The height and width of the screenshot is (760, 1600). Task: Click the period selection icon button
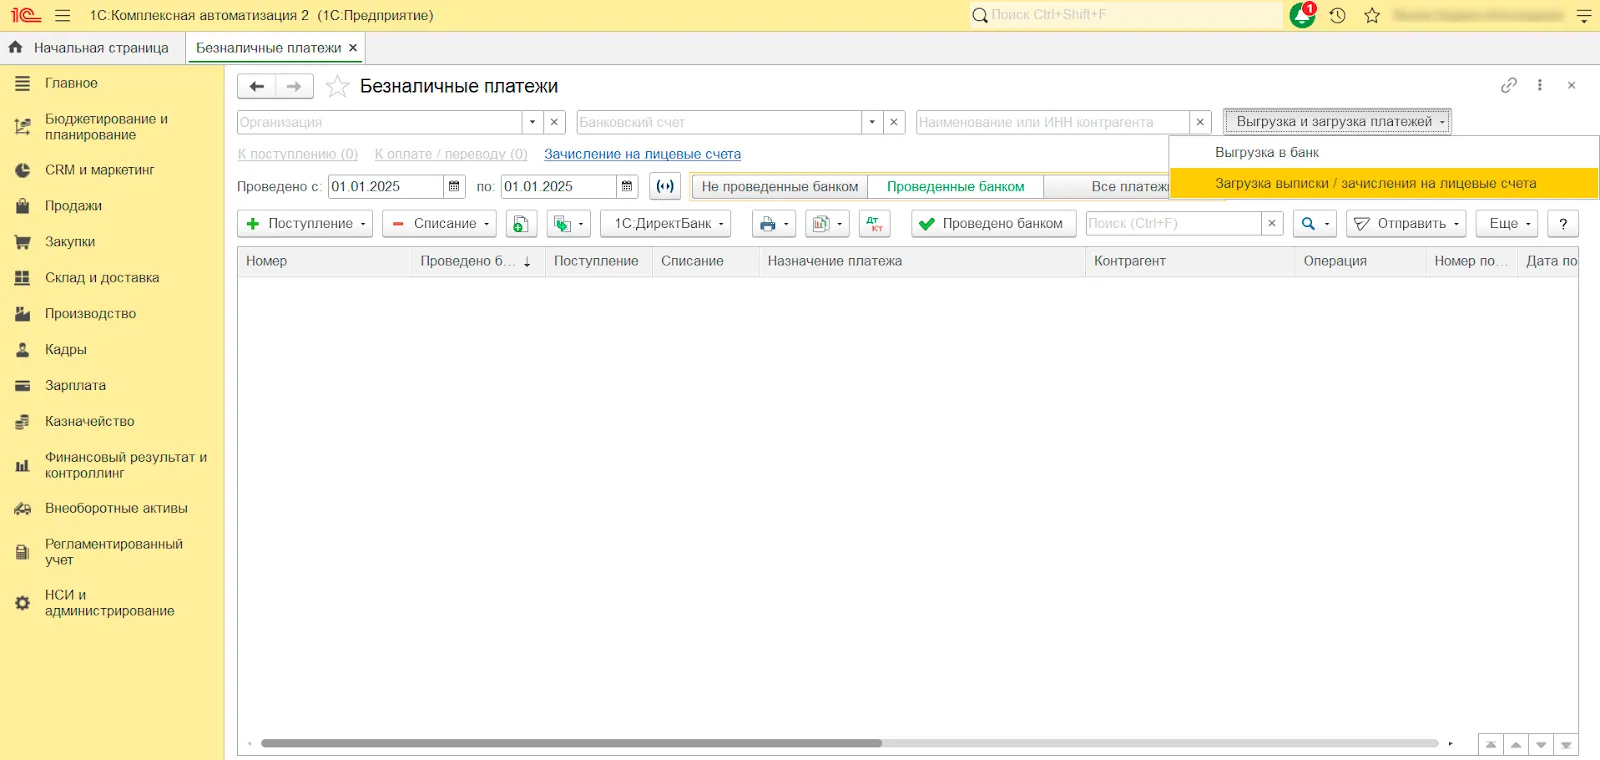coord(665,187)
